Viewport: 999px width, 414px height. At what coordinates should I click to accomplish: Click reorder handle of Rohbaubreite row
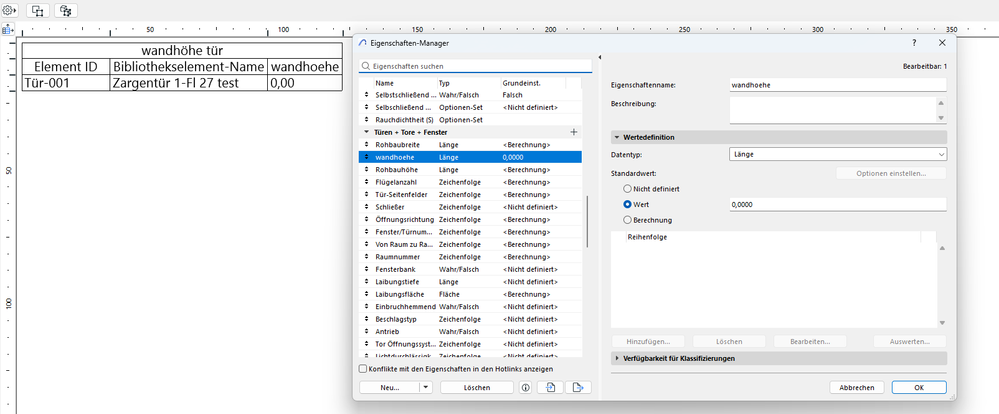point(366,145)
